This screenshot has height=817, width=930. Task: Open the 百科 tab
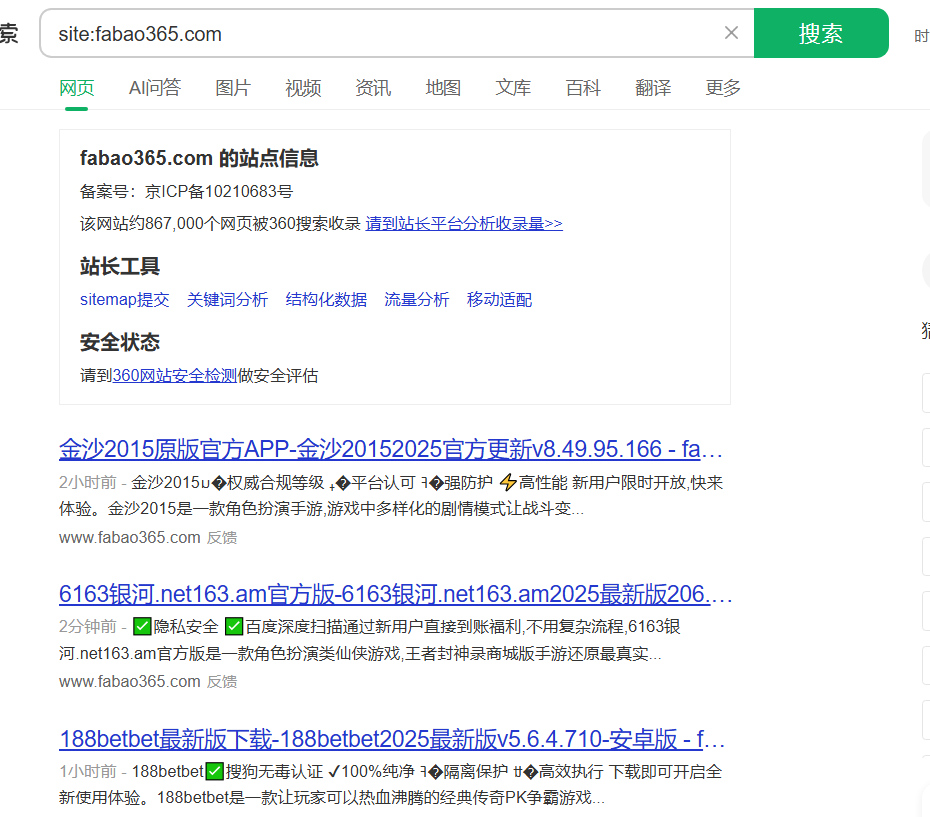[x=583, y=88]
